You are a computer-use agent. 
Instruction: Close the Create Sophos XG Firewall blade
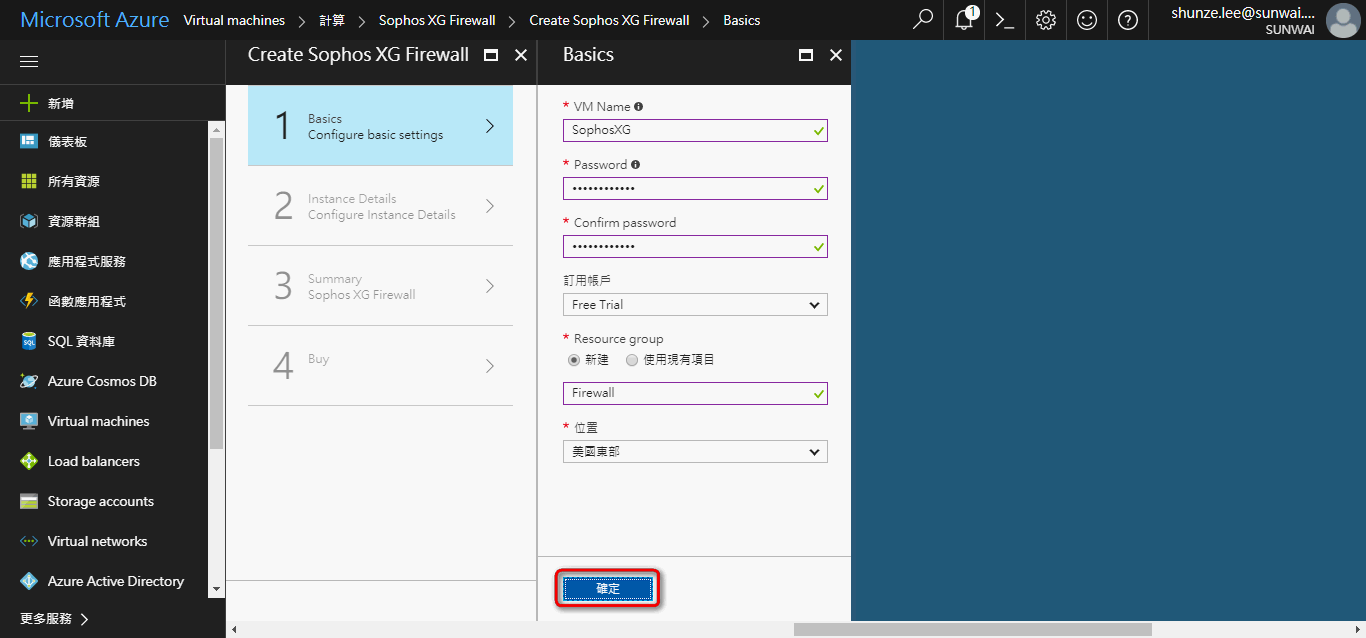[521, 55]
